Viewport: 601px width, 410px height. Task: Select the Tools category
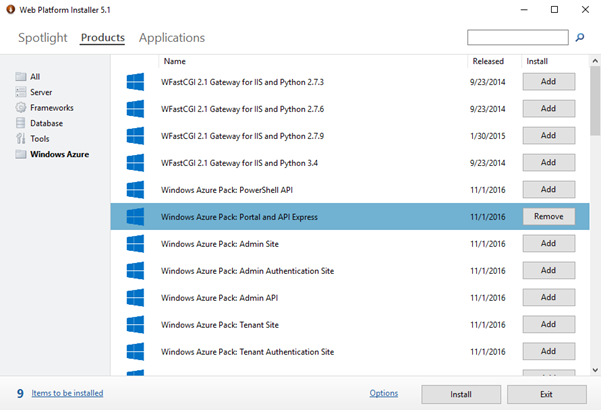pyautogui.click(x=39, y=139)
